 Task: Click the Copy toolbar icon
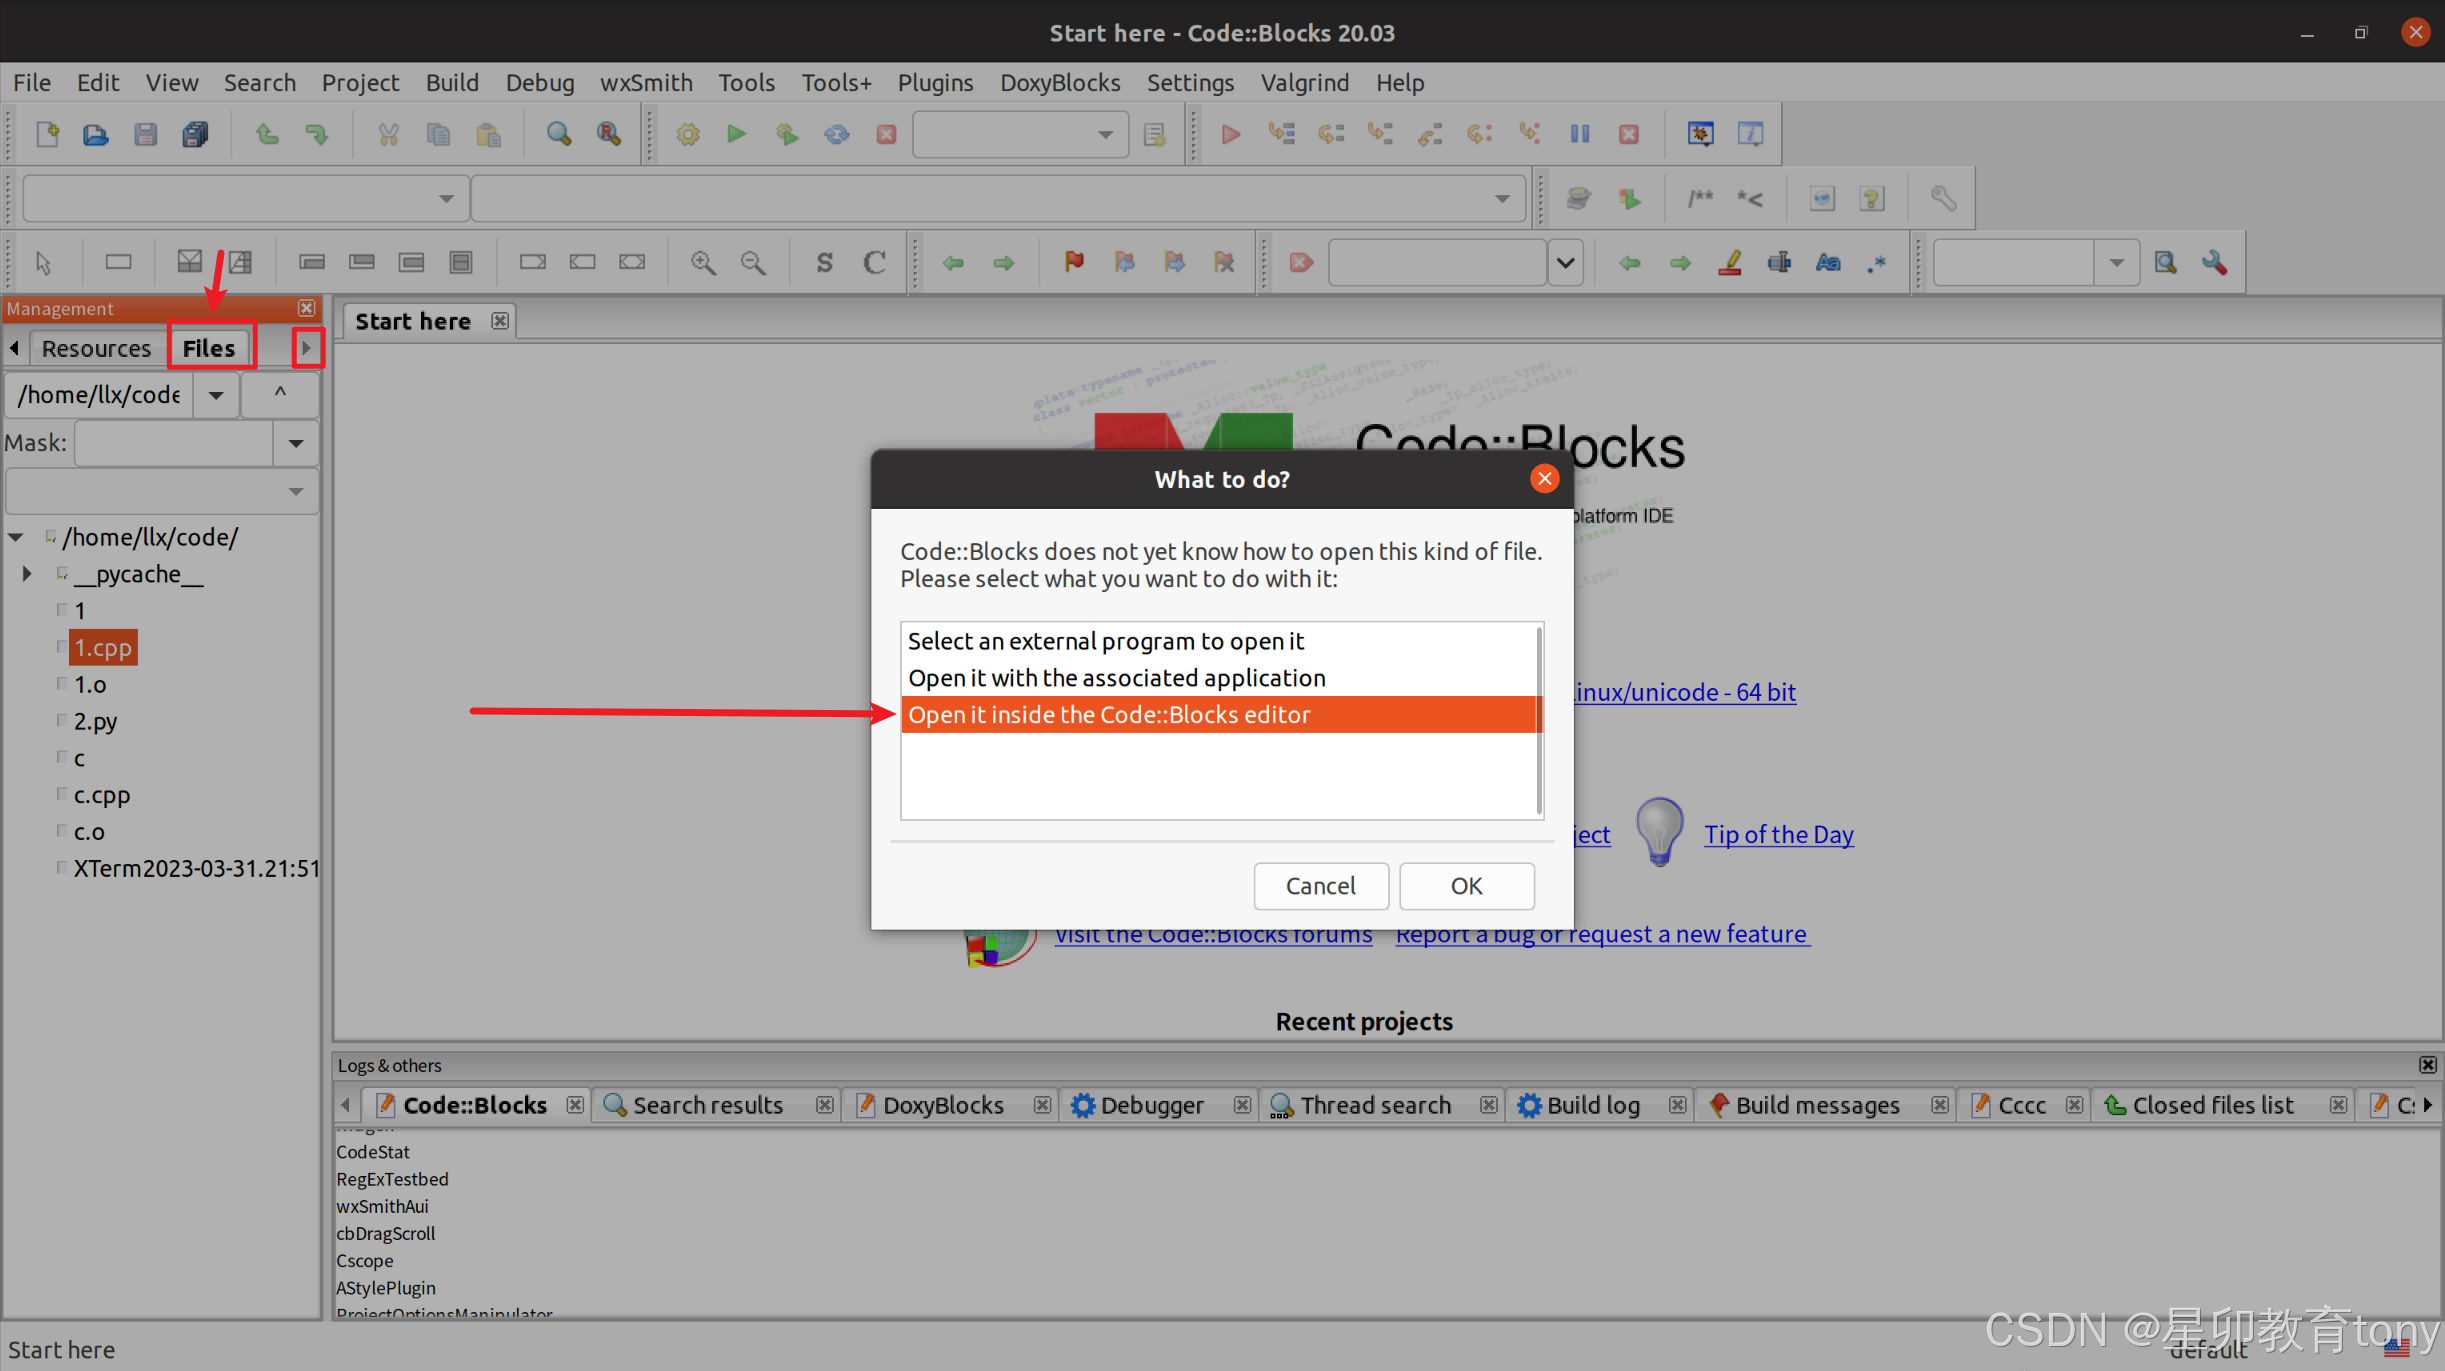click(438, 134)
